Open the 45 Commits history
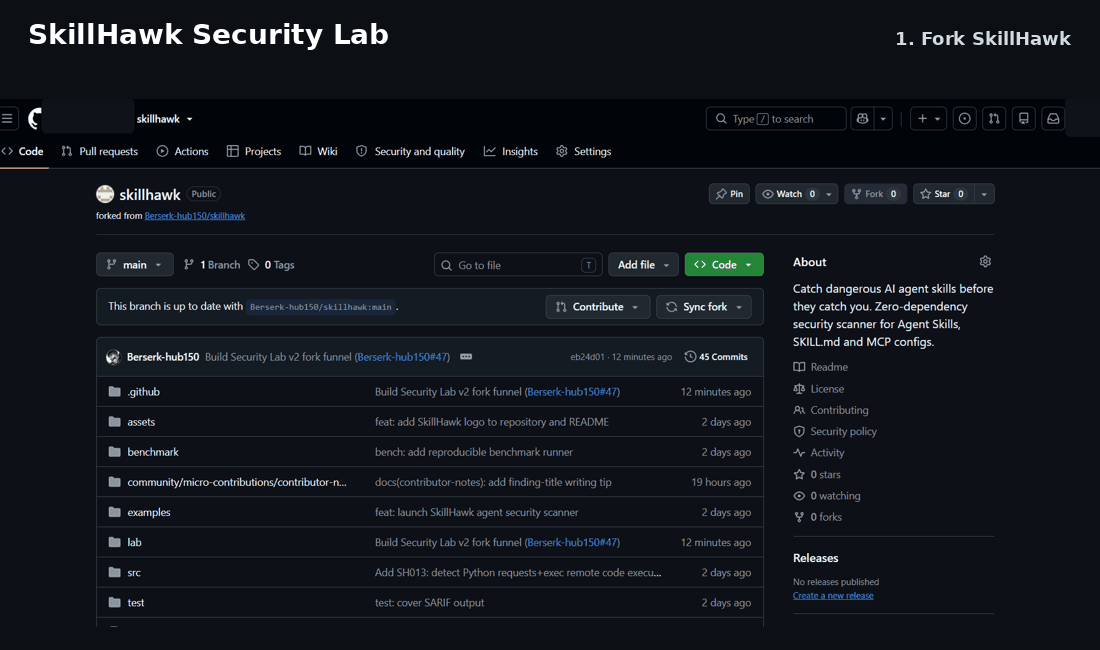The width and height of the screenshot is (1100, 650). 716,356
